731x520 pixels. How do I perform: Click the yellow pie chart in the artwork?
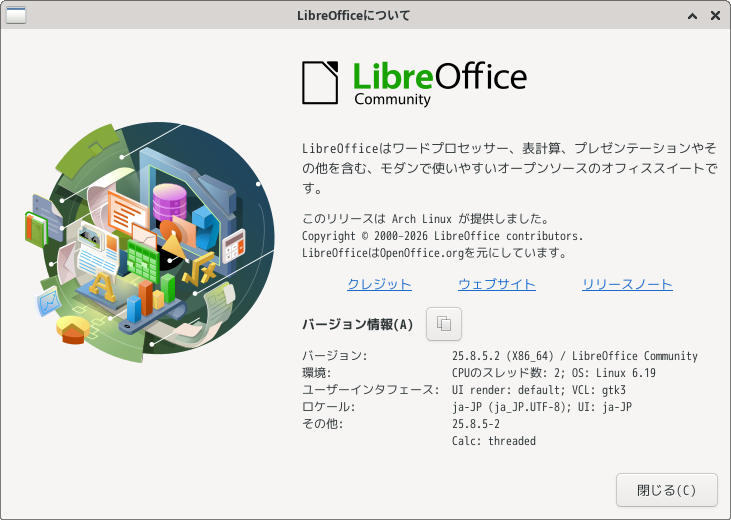coord(73,328)
